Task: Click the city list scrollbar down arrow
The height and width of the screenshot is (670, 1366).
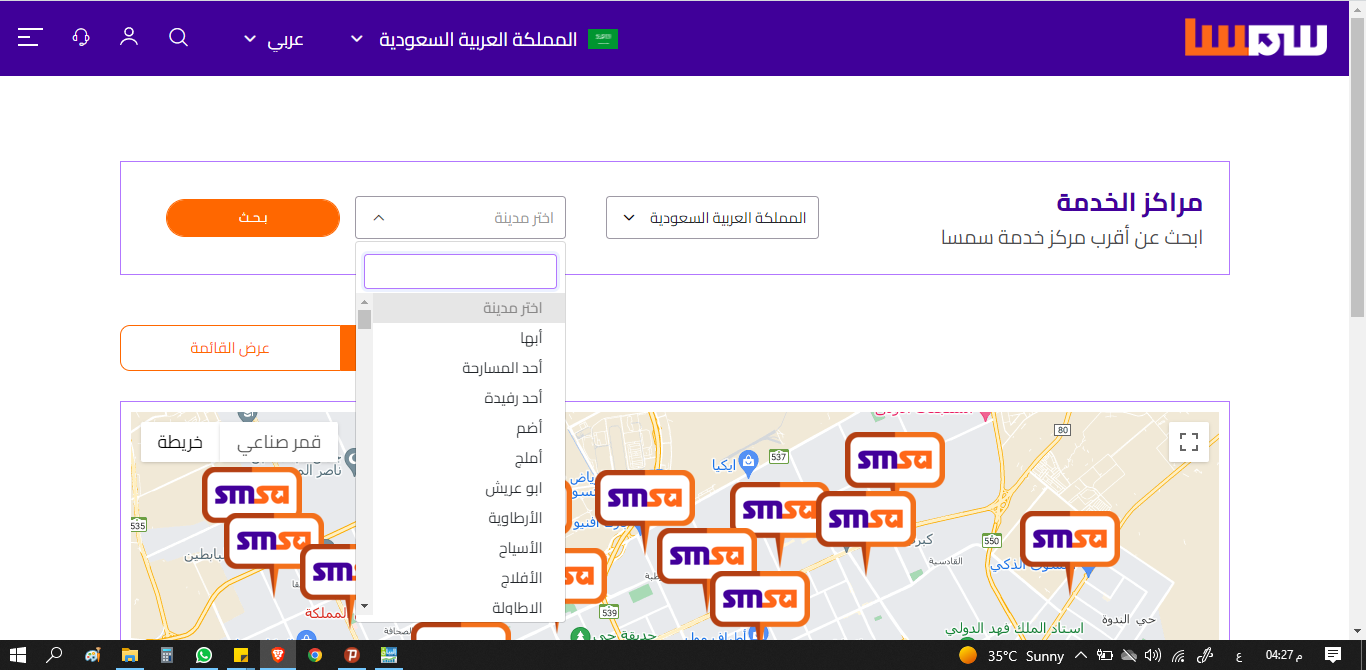Action: [364, 605]
